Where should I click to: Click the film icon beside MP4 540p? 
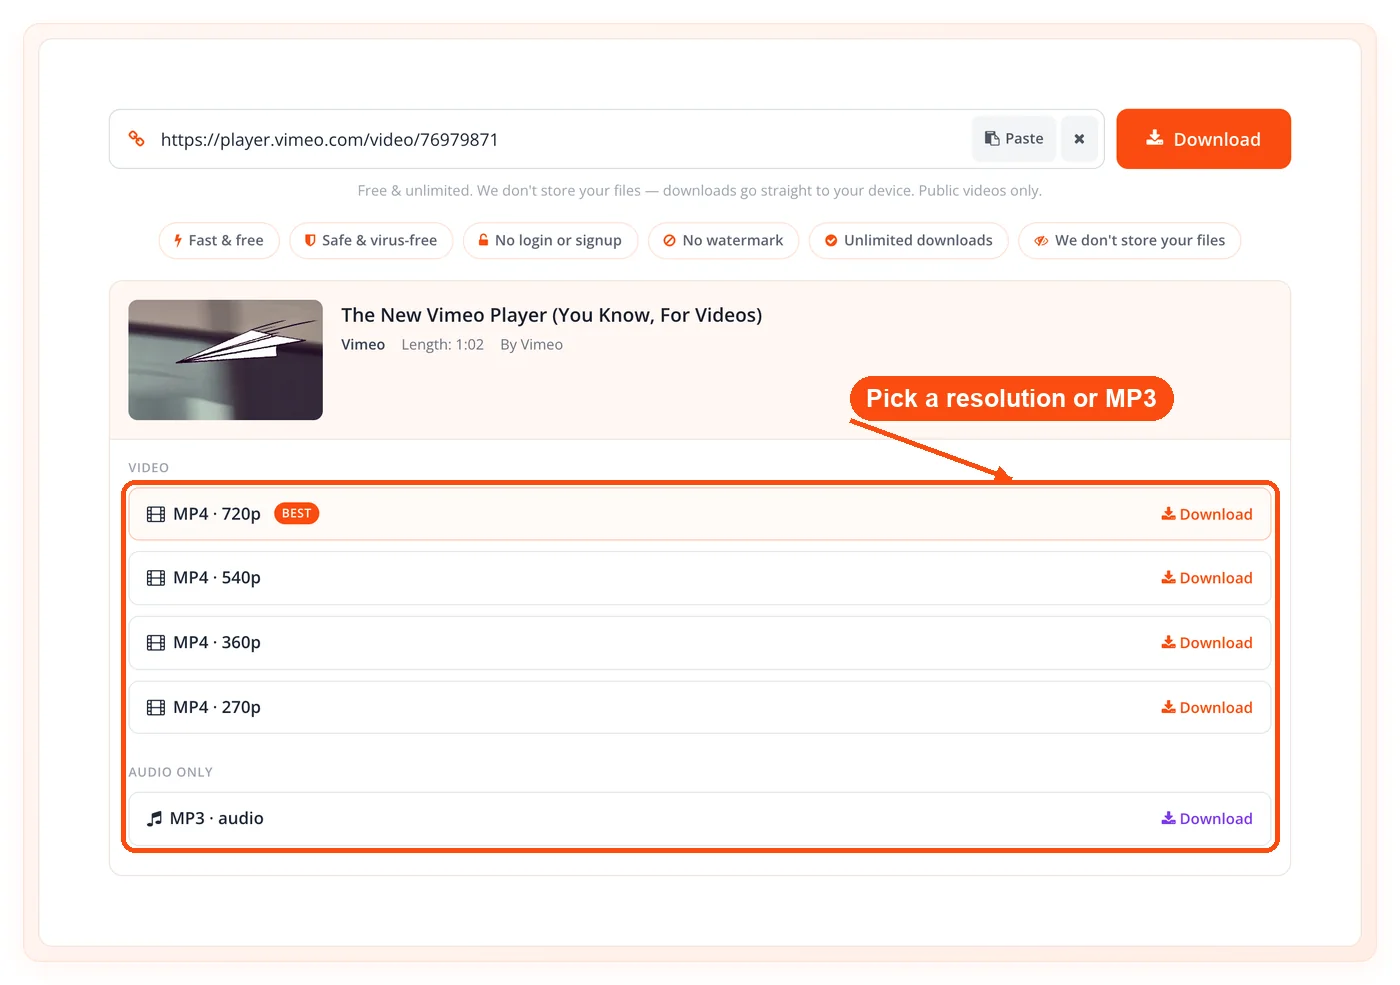[156, 578]
